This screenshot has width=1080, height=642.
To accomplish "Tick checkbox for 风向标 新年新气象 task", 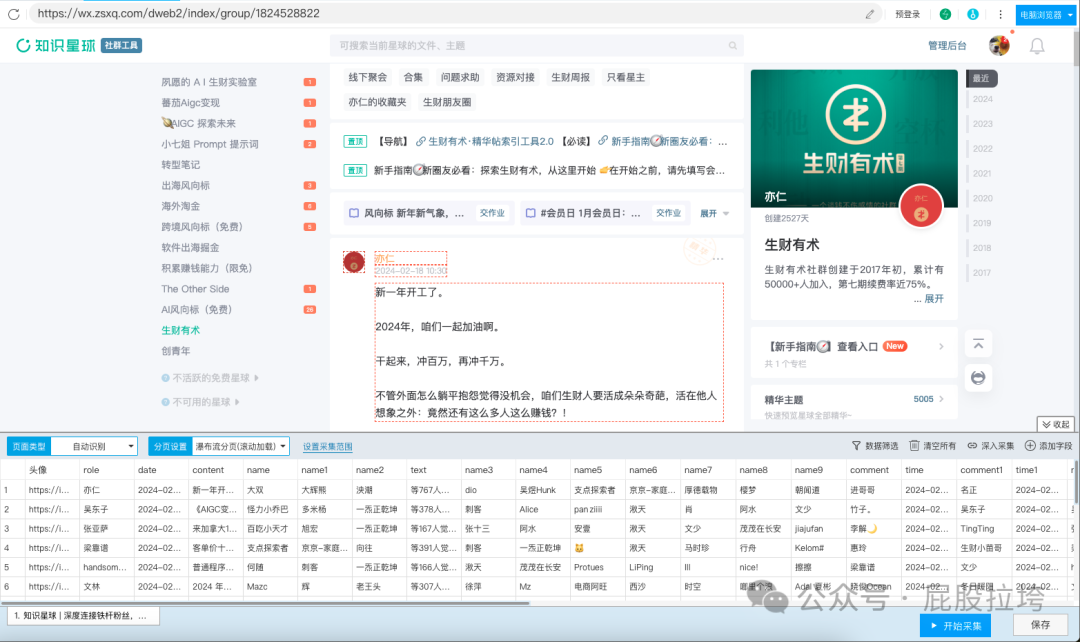I will 354,214.
